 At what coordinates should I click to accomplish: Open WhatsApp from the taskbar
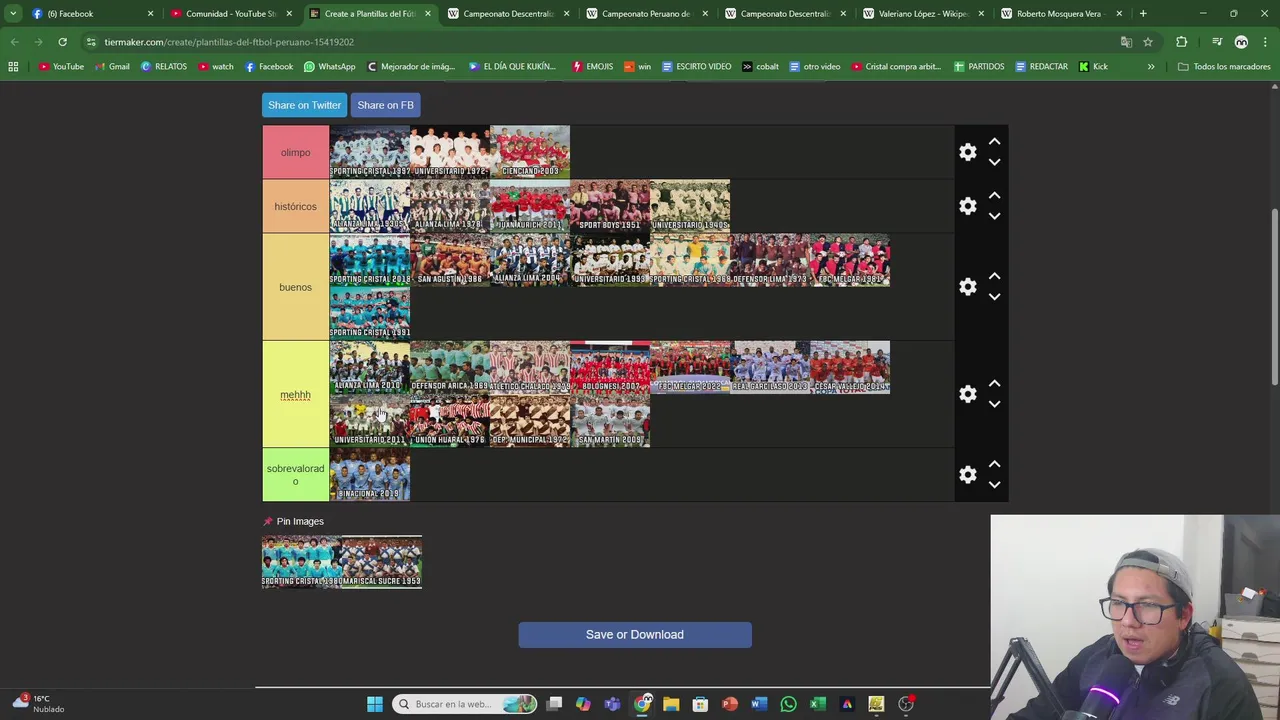(x=788, y=704)
